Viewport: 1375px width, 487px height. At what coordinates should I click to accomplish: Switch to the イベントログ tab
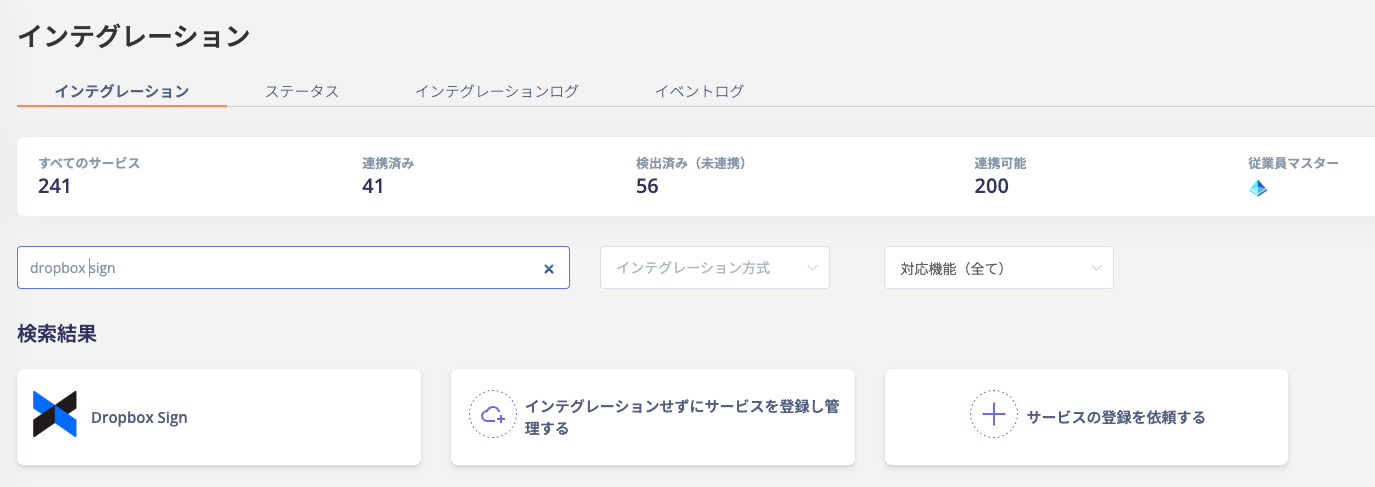[x=699, y=91]
